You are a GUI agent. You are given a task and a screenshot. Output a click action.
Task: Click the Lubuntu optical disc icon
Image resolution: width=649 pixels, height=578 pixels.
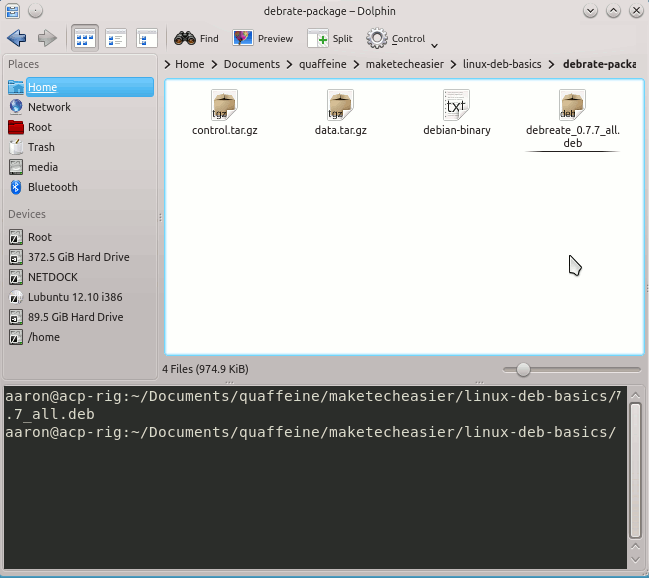pos(16,297)
